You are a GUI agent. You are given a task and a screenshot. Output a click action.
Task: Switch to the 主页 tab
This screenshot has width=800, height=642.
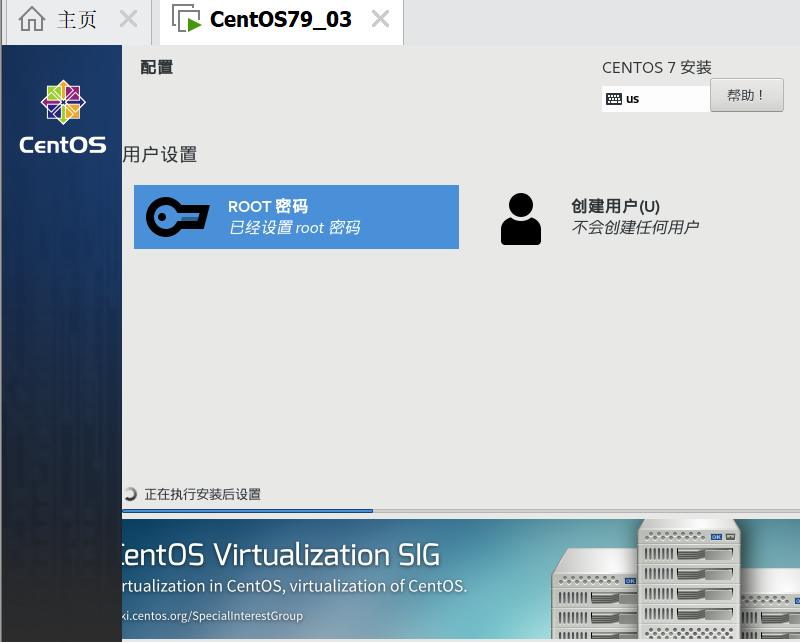click(x=77, y=21)
